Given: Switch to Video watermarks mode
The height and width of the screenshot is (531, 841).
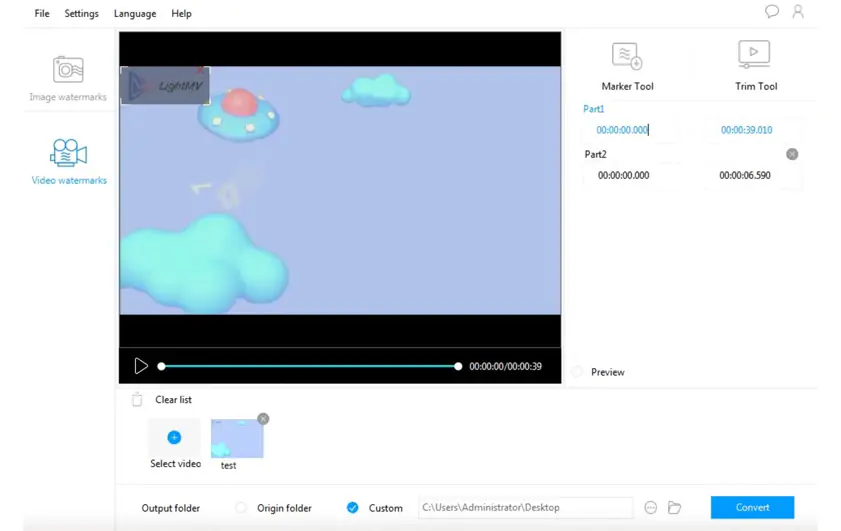Looking at the screenshot, I should 69,162.
